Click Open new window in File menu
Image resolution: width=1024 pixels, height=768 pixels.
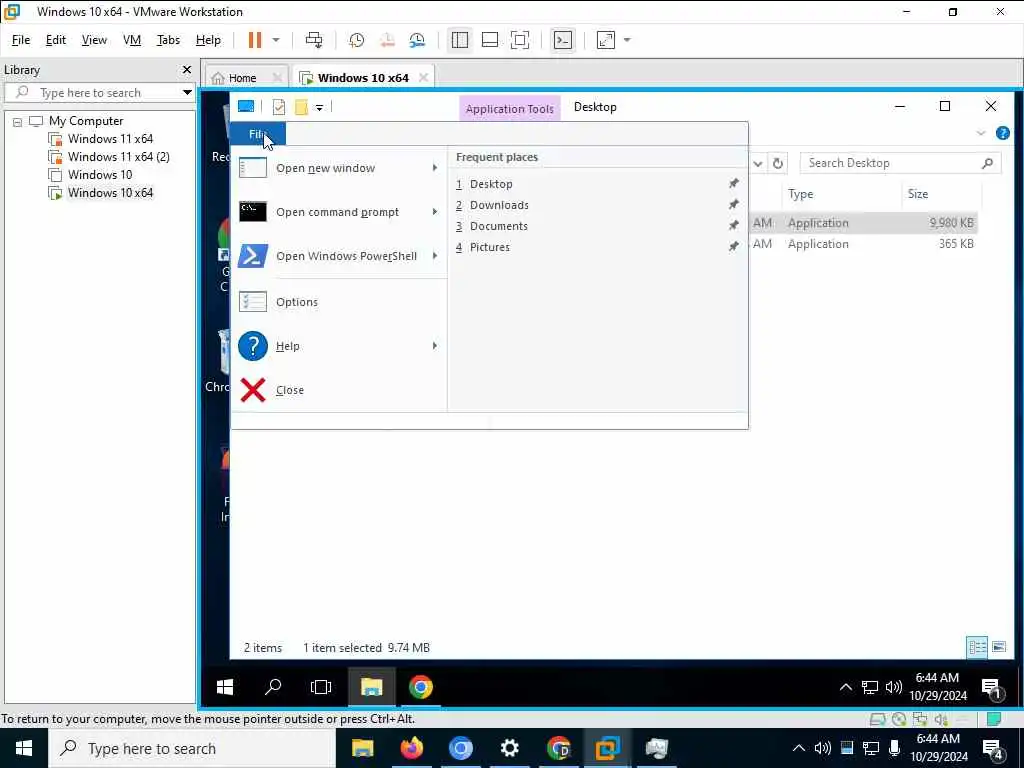click(x=325, y=168)
